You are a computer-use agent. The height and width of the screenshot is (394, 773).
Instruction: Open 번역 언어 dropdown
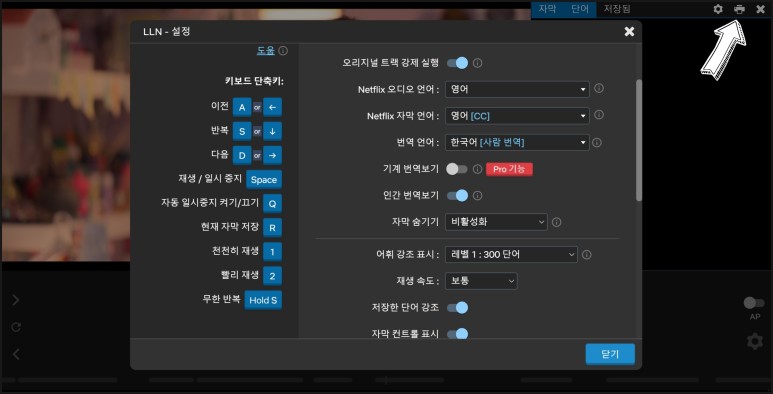coord(517,143)
